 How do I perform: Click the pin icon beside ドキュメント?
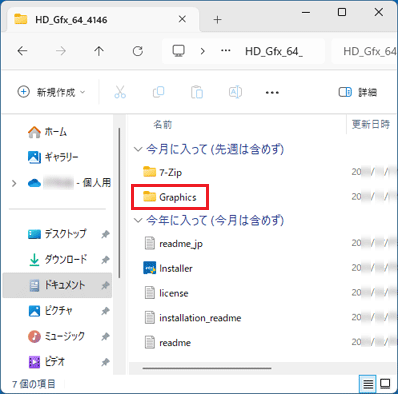click(105, 285)
